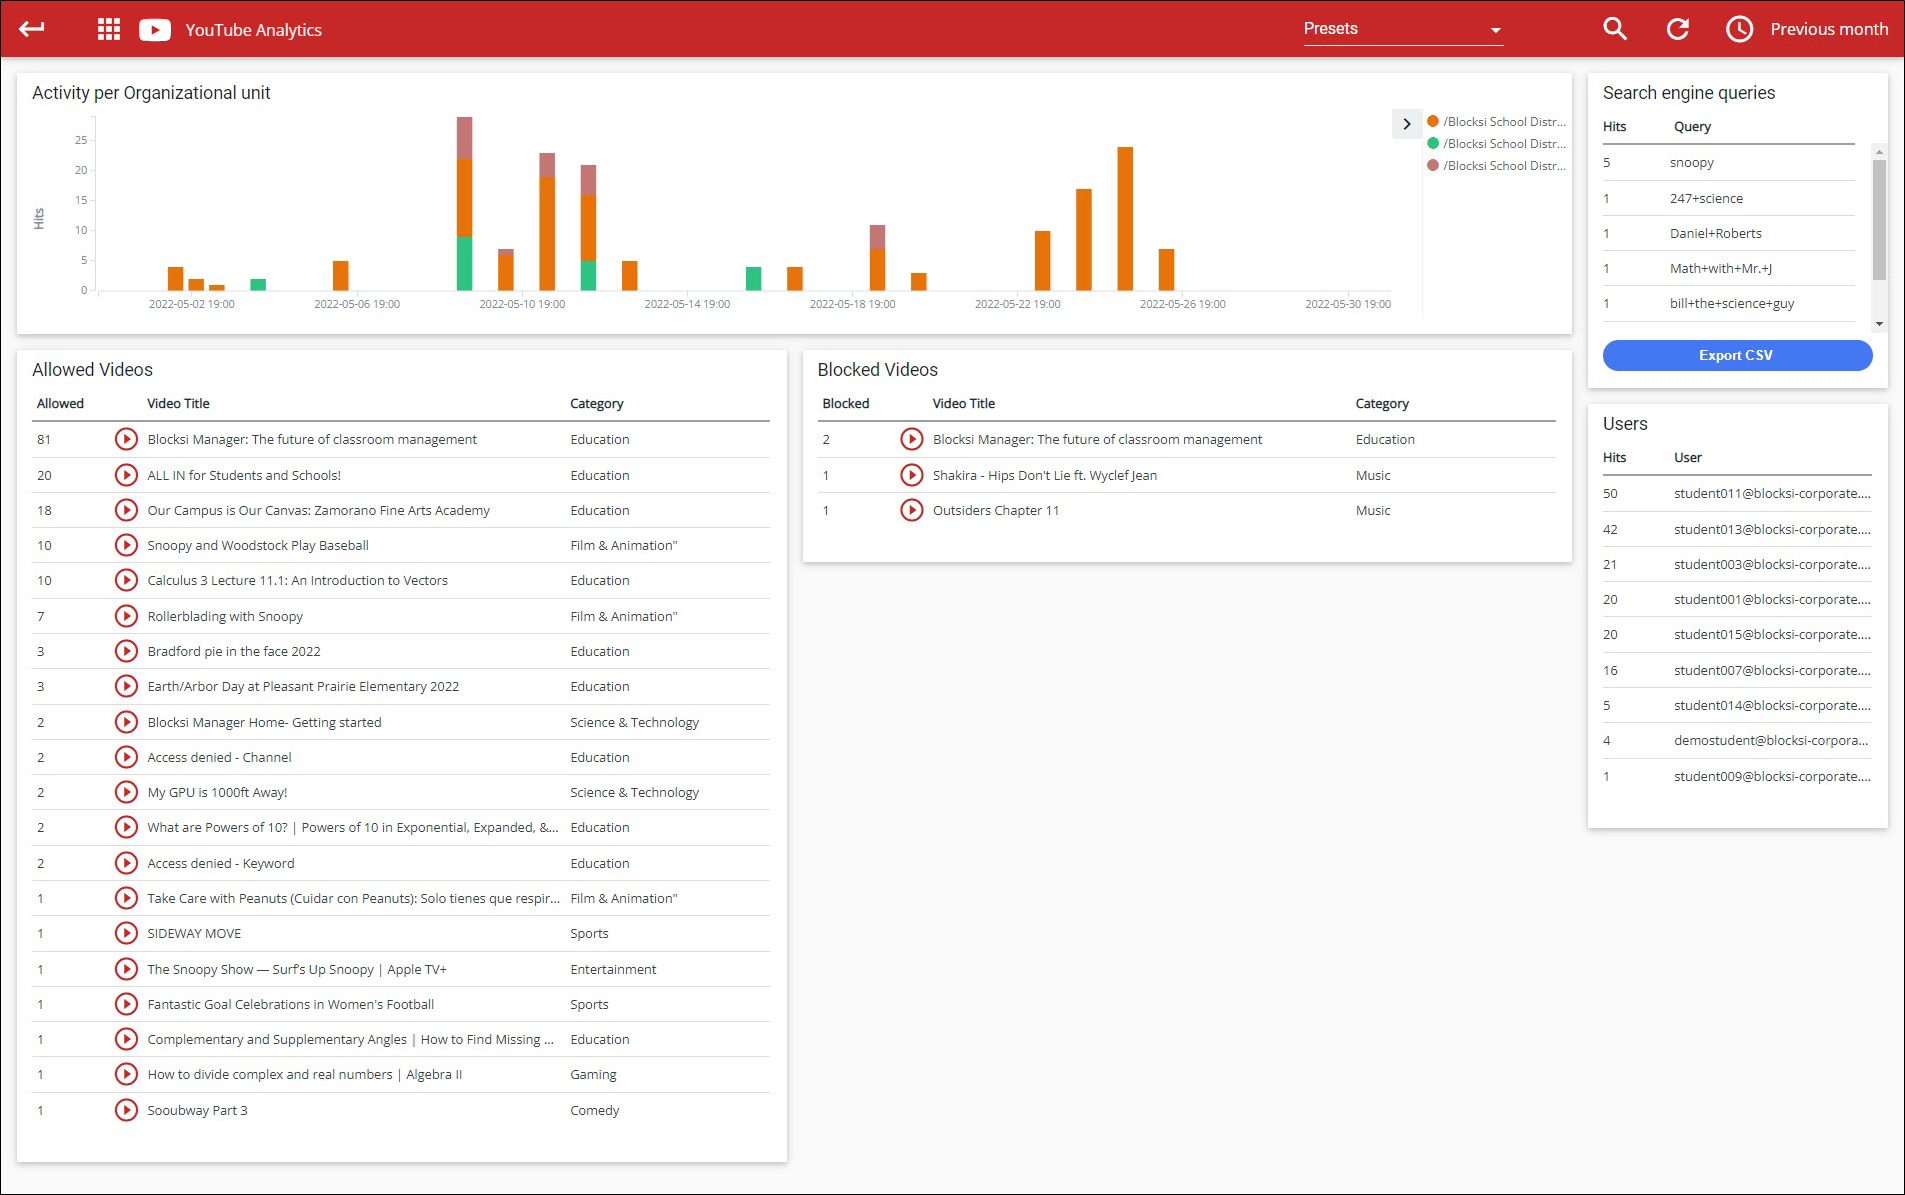The image size is (1905, 1195).
Task: Play Snoopy and Woodstock Play Baseball video
Action: (x=126, y=545)
